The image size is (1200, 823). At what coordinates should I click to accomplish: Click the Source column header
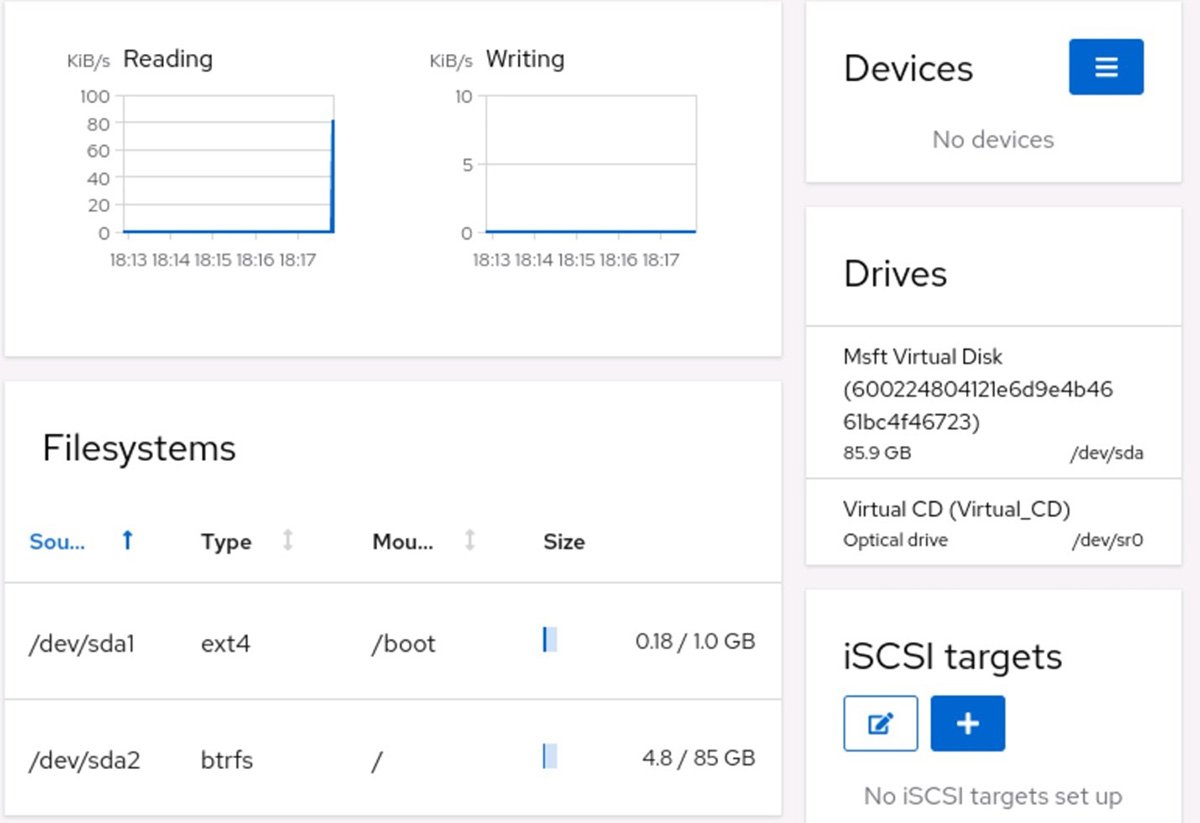pyautogui.click(x=55, y=541)
